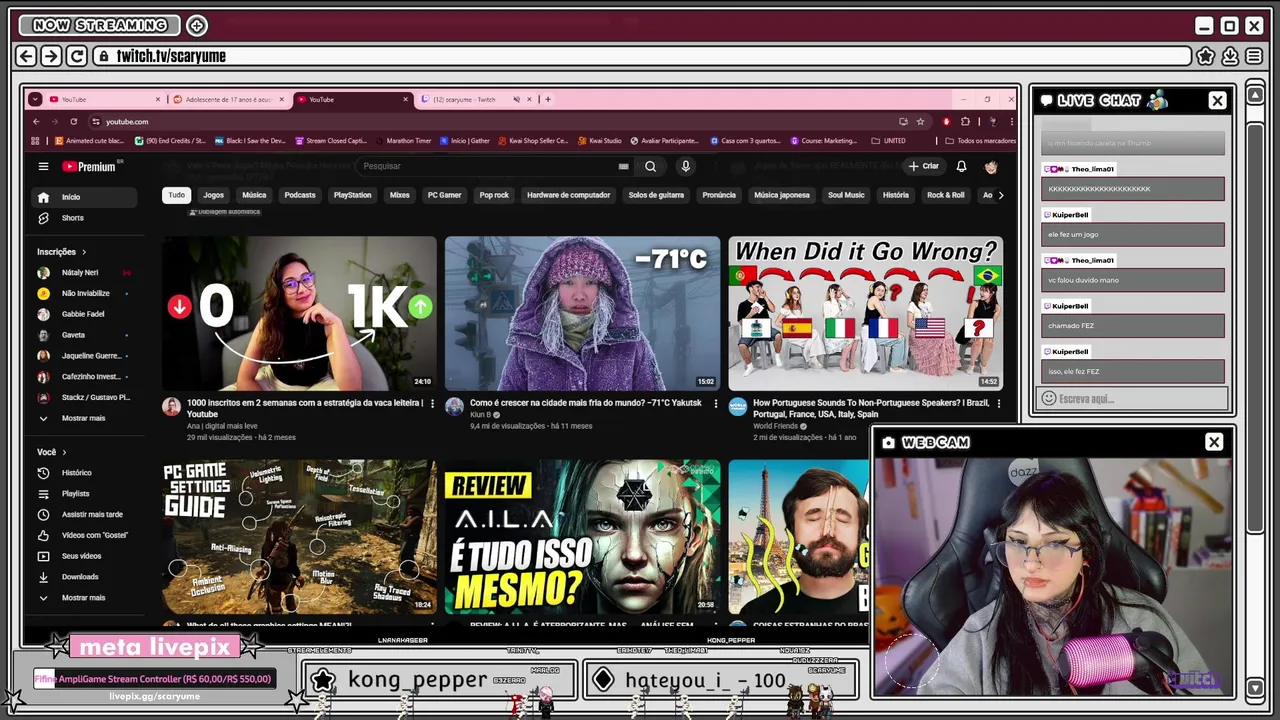Open a new Chrome tab
The width and height of the screenshot is (1280, 720).
(548, 99)
